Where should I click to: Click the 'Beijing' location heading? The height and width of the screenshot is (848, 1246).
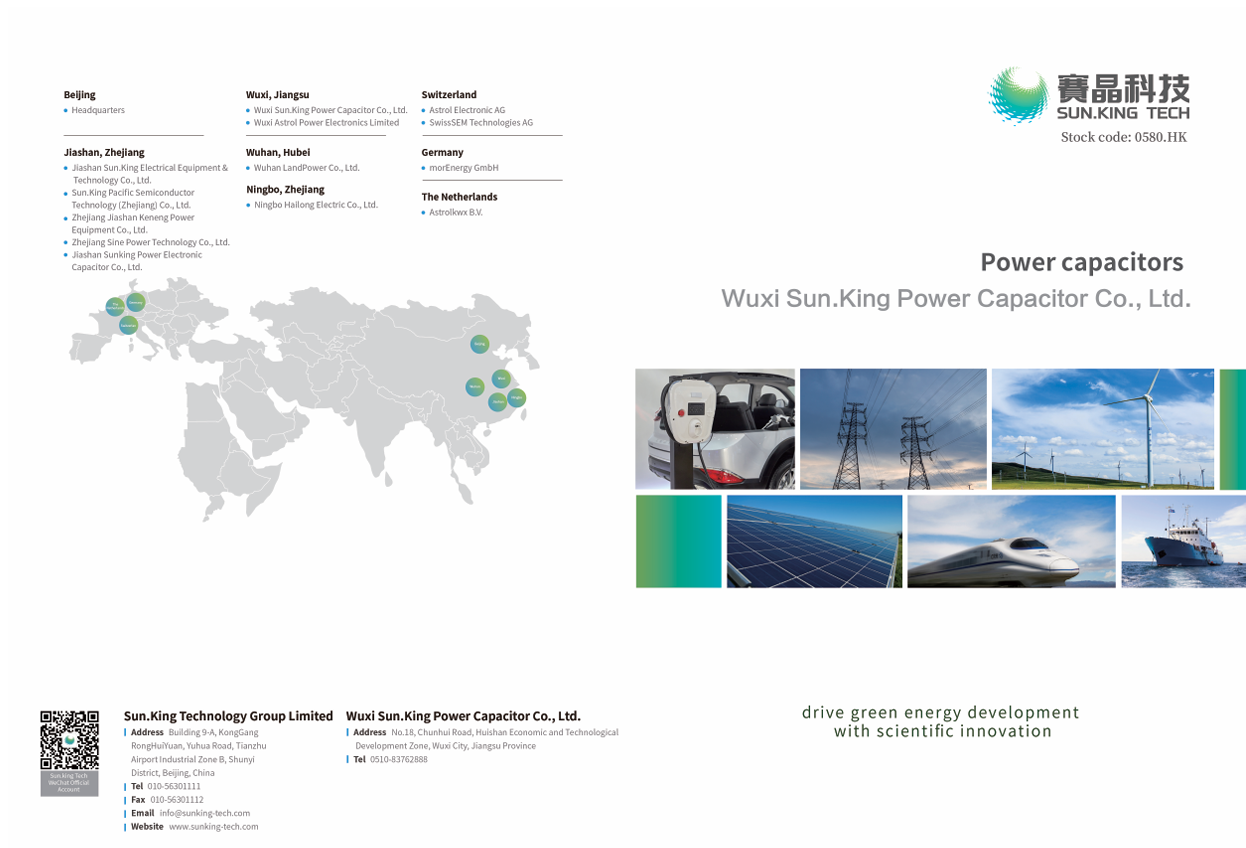(x=80, y=95)
